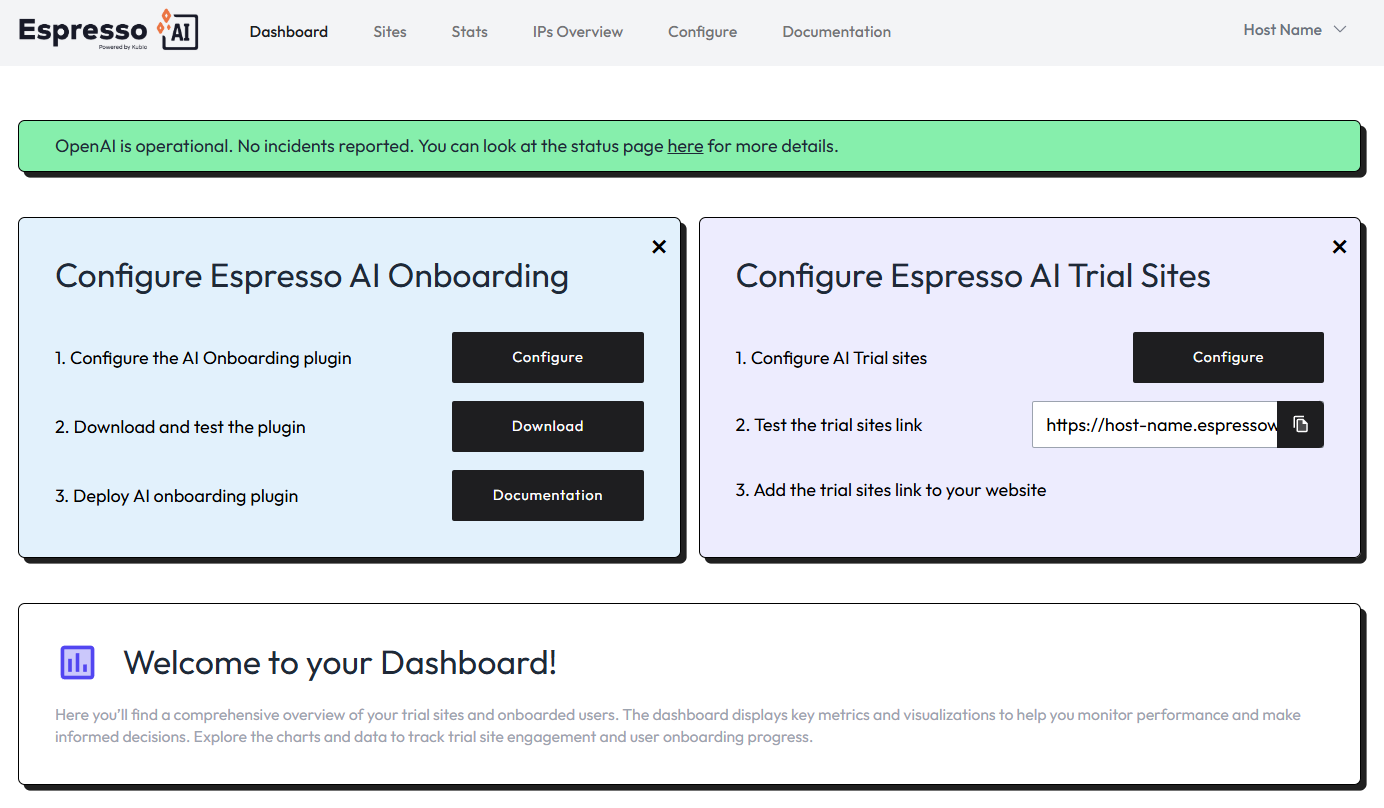Select the Dashboard nav item
The width and height of the screenshot is (1384, 808).
[x=288, y=31]
